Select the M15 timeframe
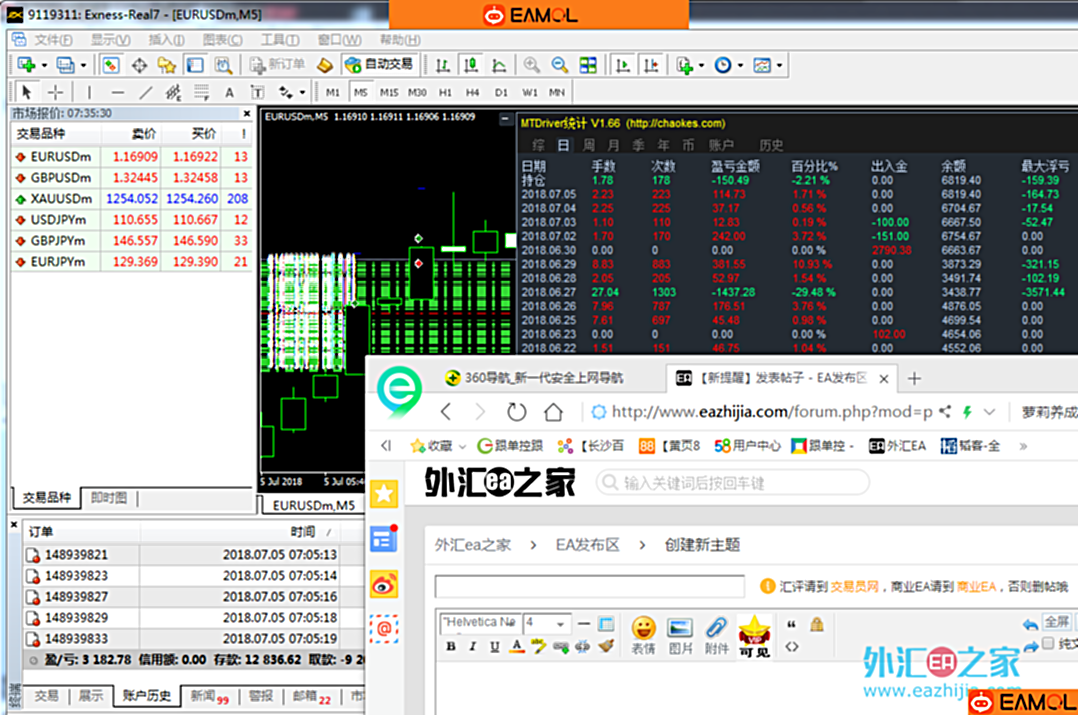Viewport: 1078px width, 715px height. [389, 92]
